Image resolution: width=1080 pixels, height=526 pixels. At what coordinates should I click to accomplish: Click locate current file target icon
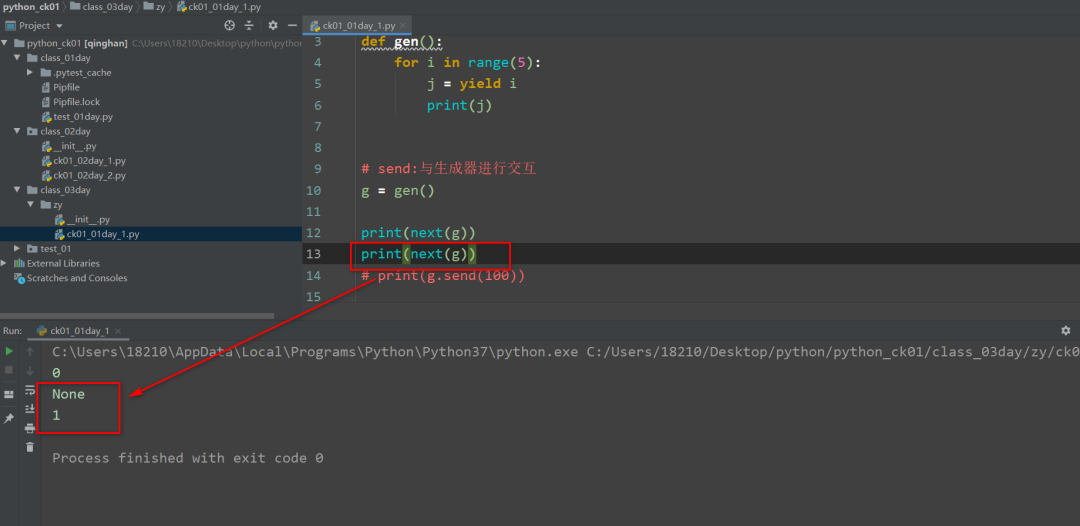(230, 25)
